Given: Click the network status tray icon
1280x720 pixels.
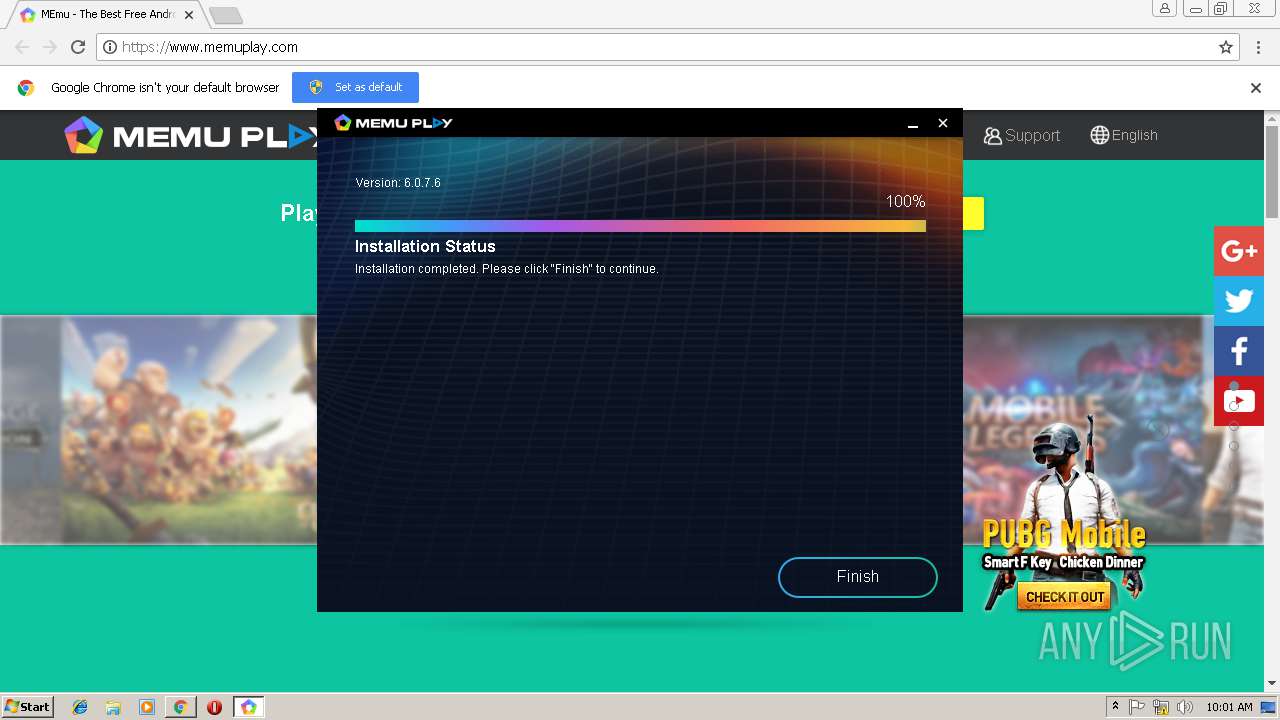Looking at the screenshot, I should pyautogui.click(x=1161, y=707).
